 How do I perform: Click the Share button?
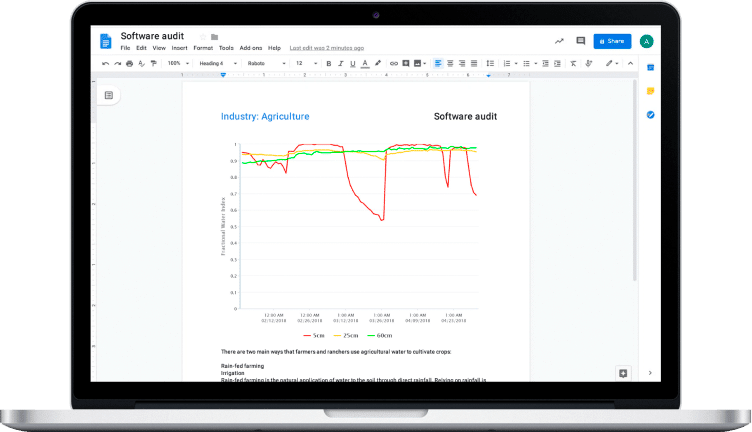[x=612, y=41]
